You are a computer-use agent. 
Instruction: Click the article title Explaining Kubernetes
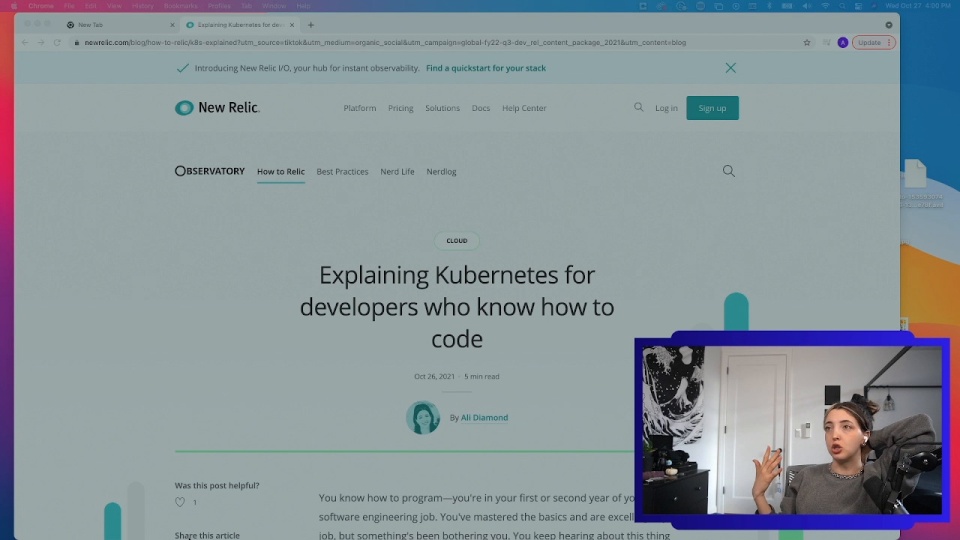[x=457, y=307]
